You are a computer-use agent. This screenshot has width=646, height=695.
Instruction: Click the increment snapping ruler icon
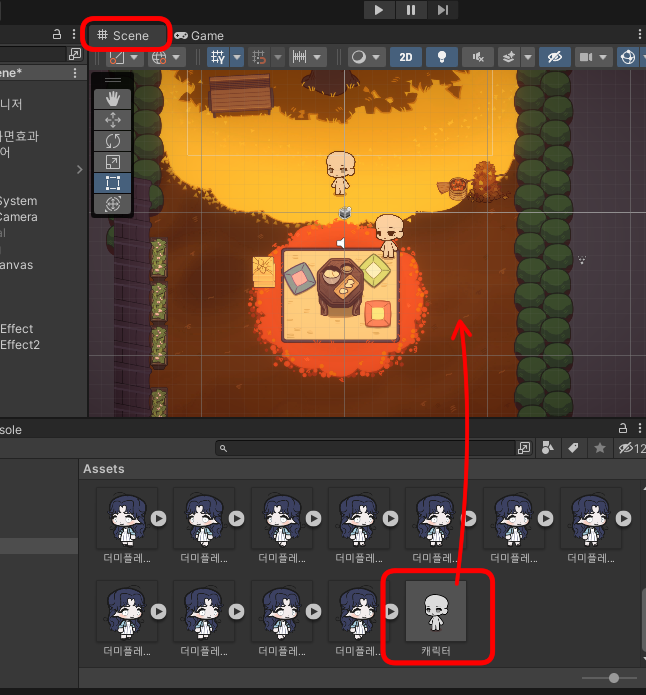[300, 57]
